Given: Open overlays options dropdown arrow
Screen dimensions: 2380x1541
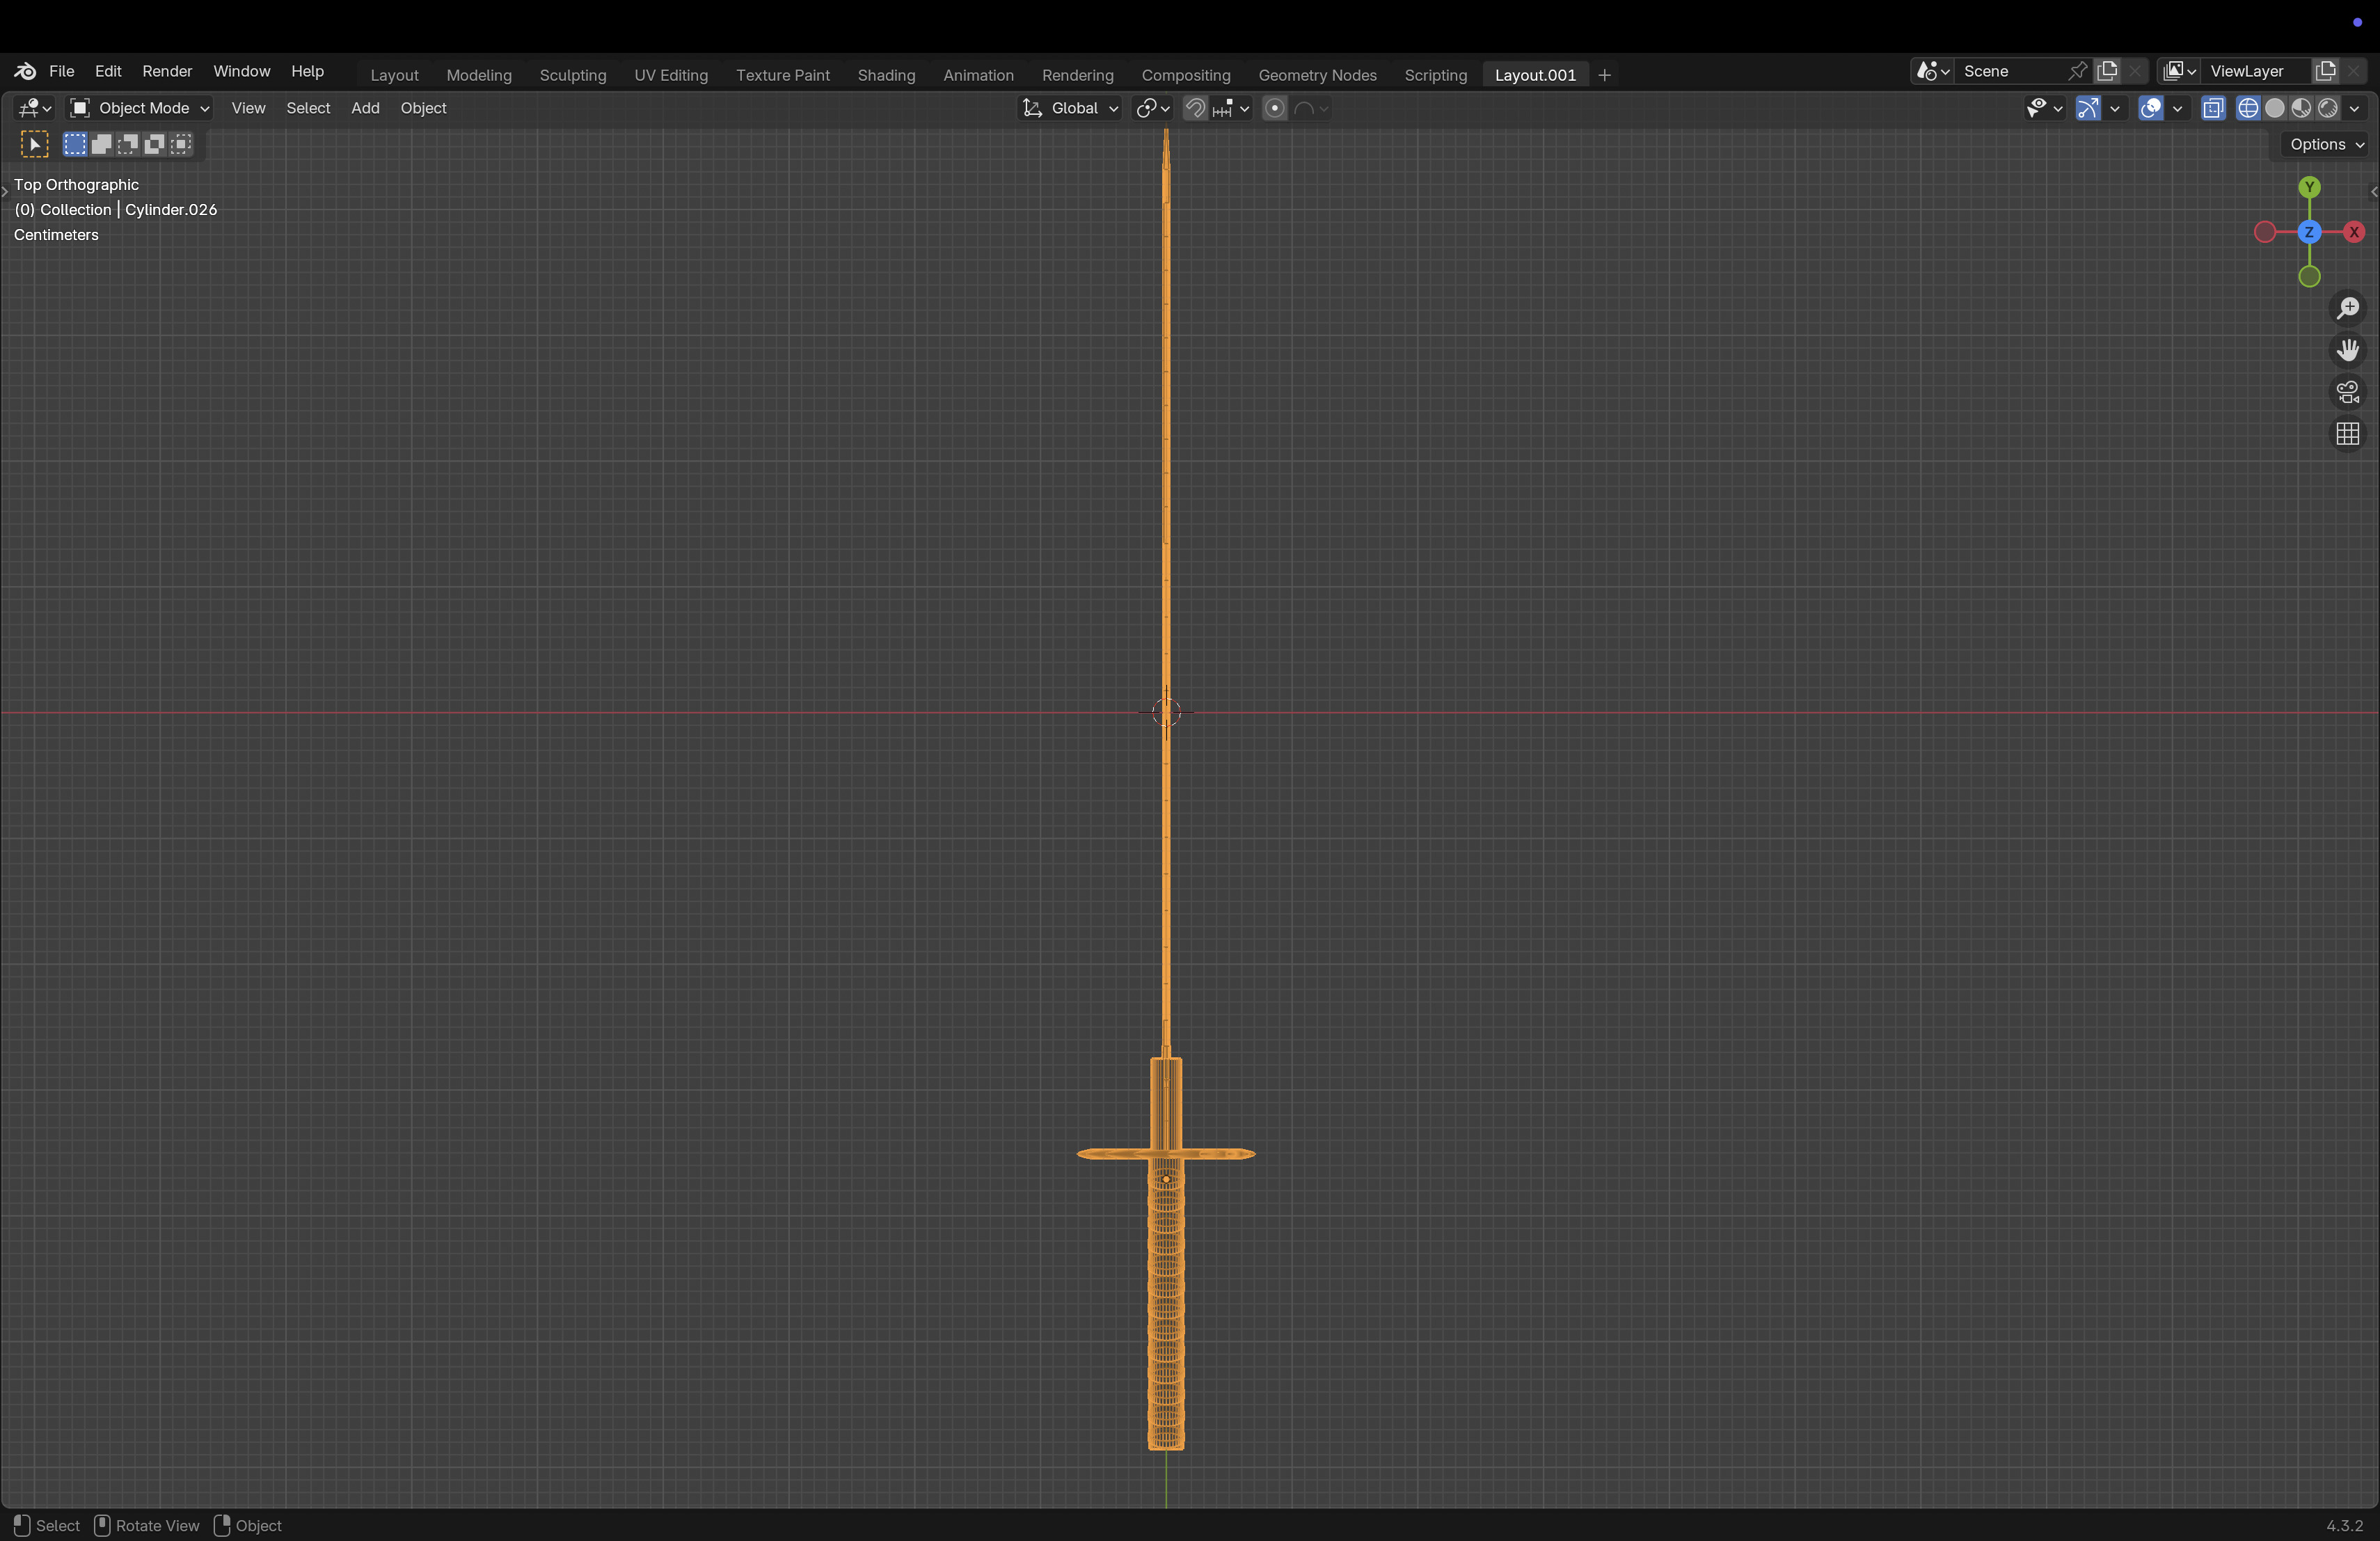Looking at the screenshot, I should tap(2177, 108).
